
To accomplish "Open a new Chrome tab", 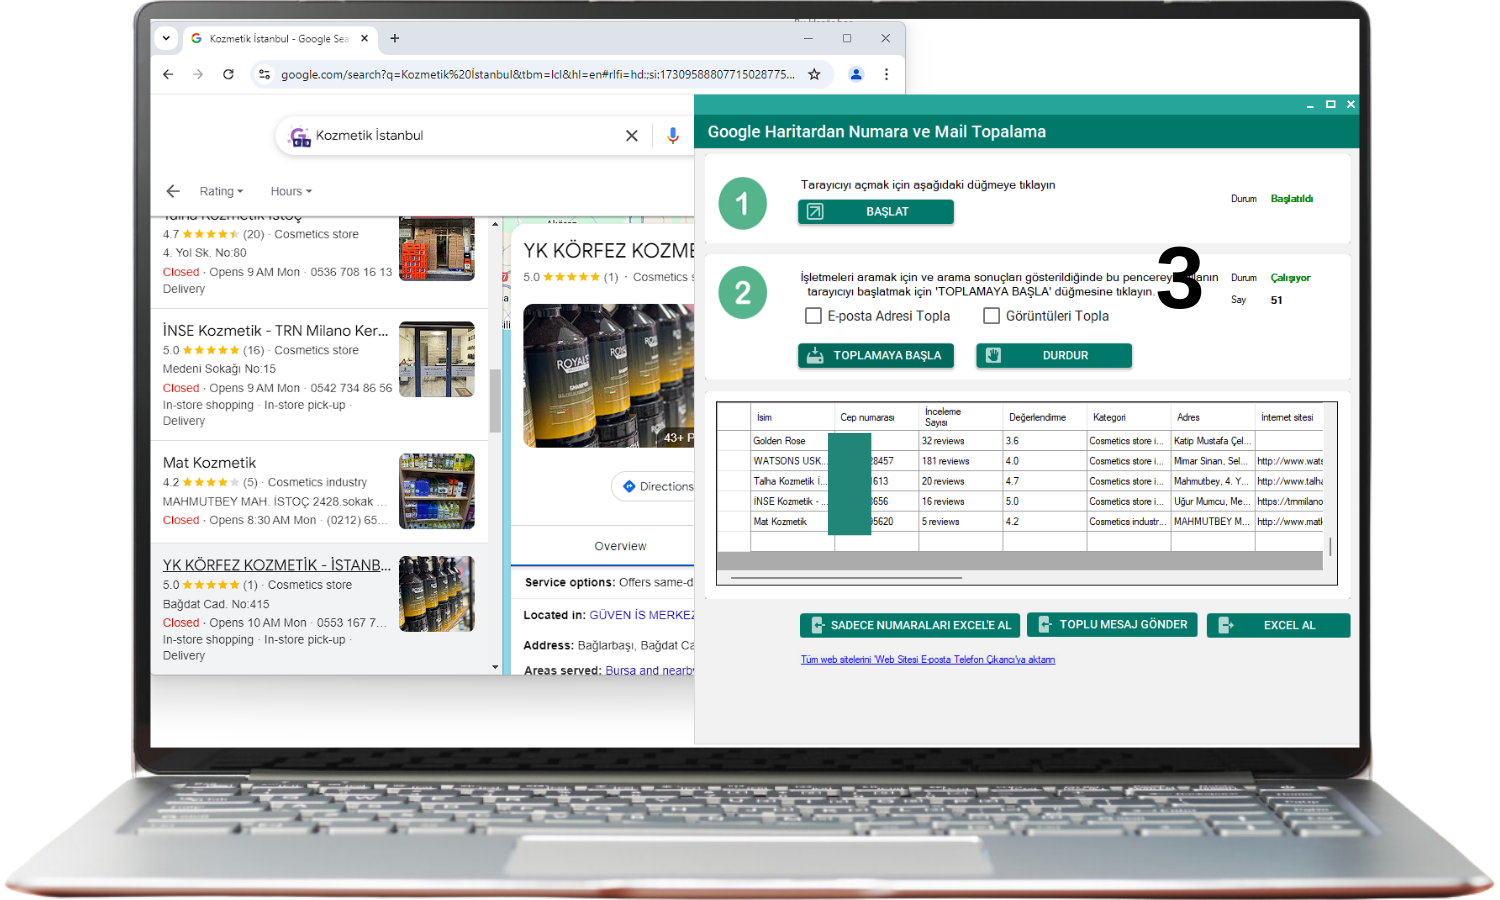I will [x=395, y=38].
